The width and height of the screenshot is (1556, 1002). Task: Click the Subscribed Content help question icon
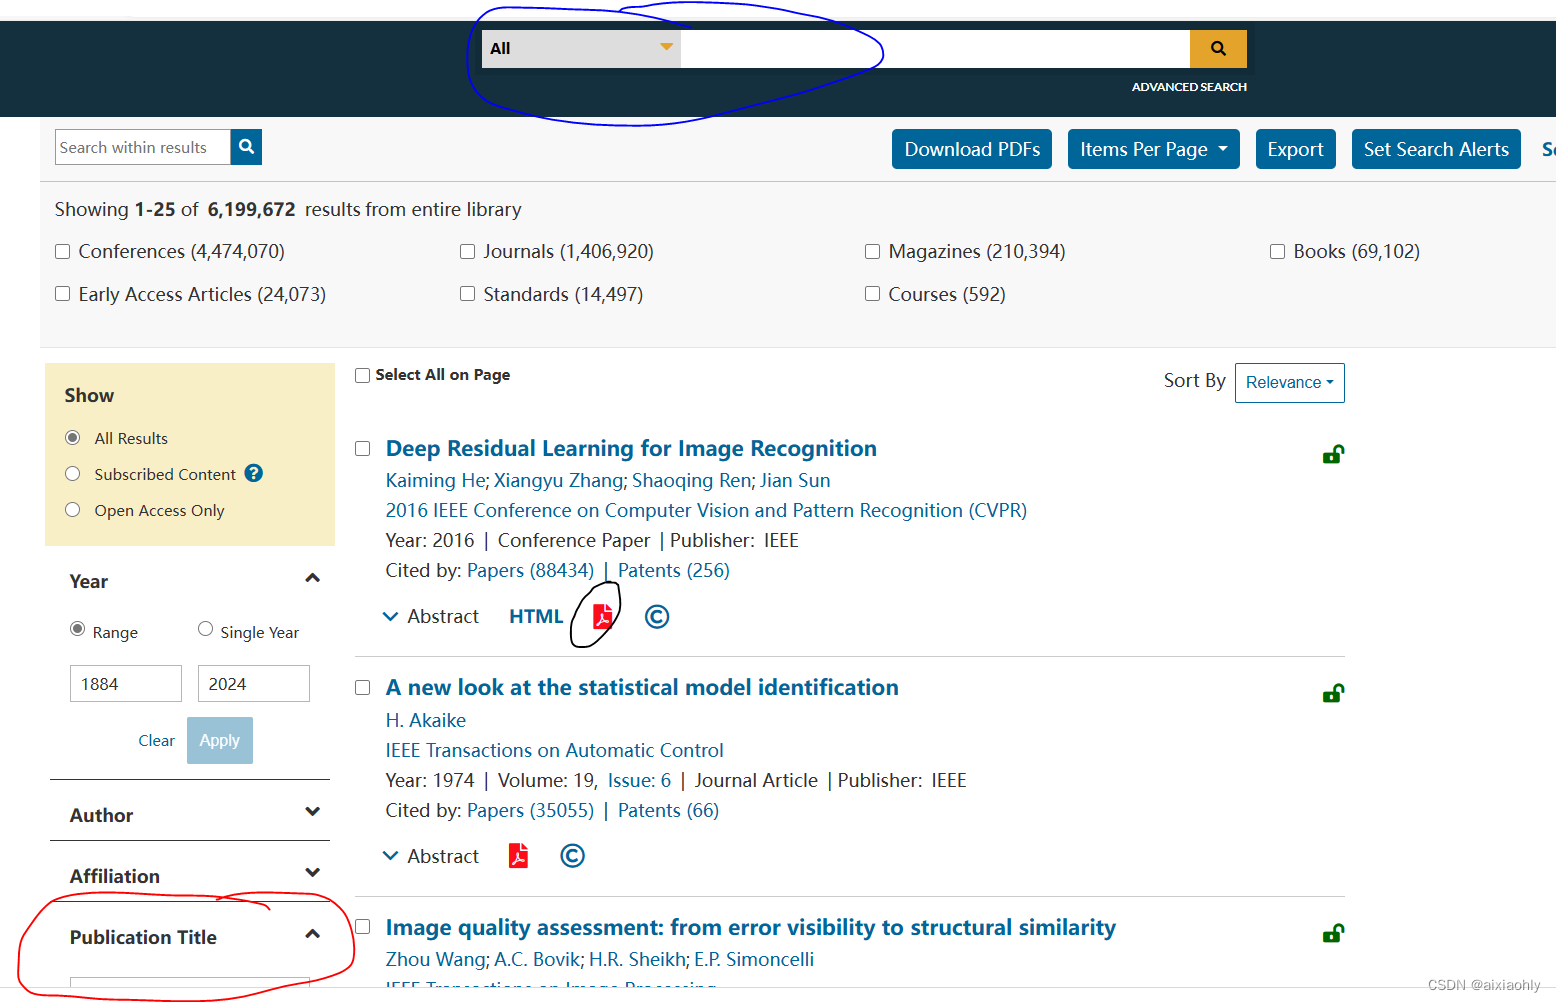click(x=254, y=473)
